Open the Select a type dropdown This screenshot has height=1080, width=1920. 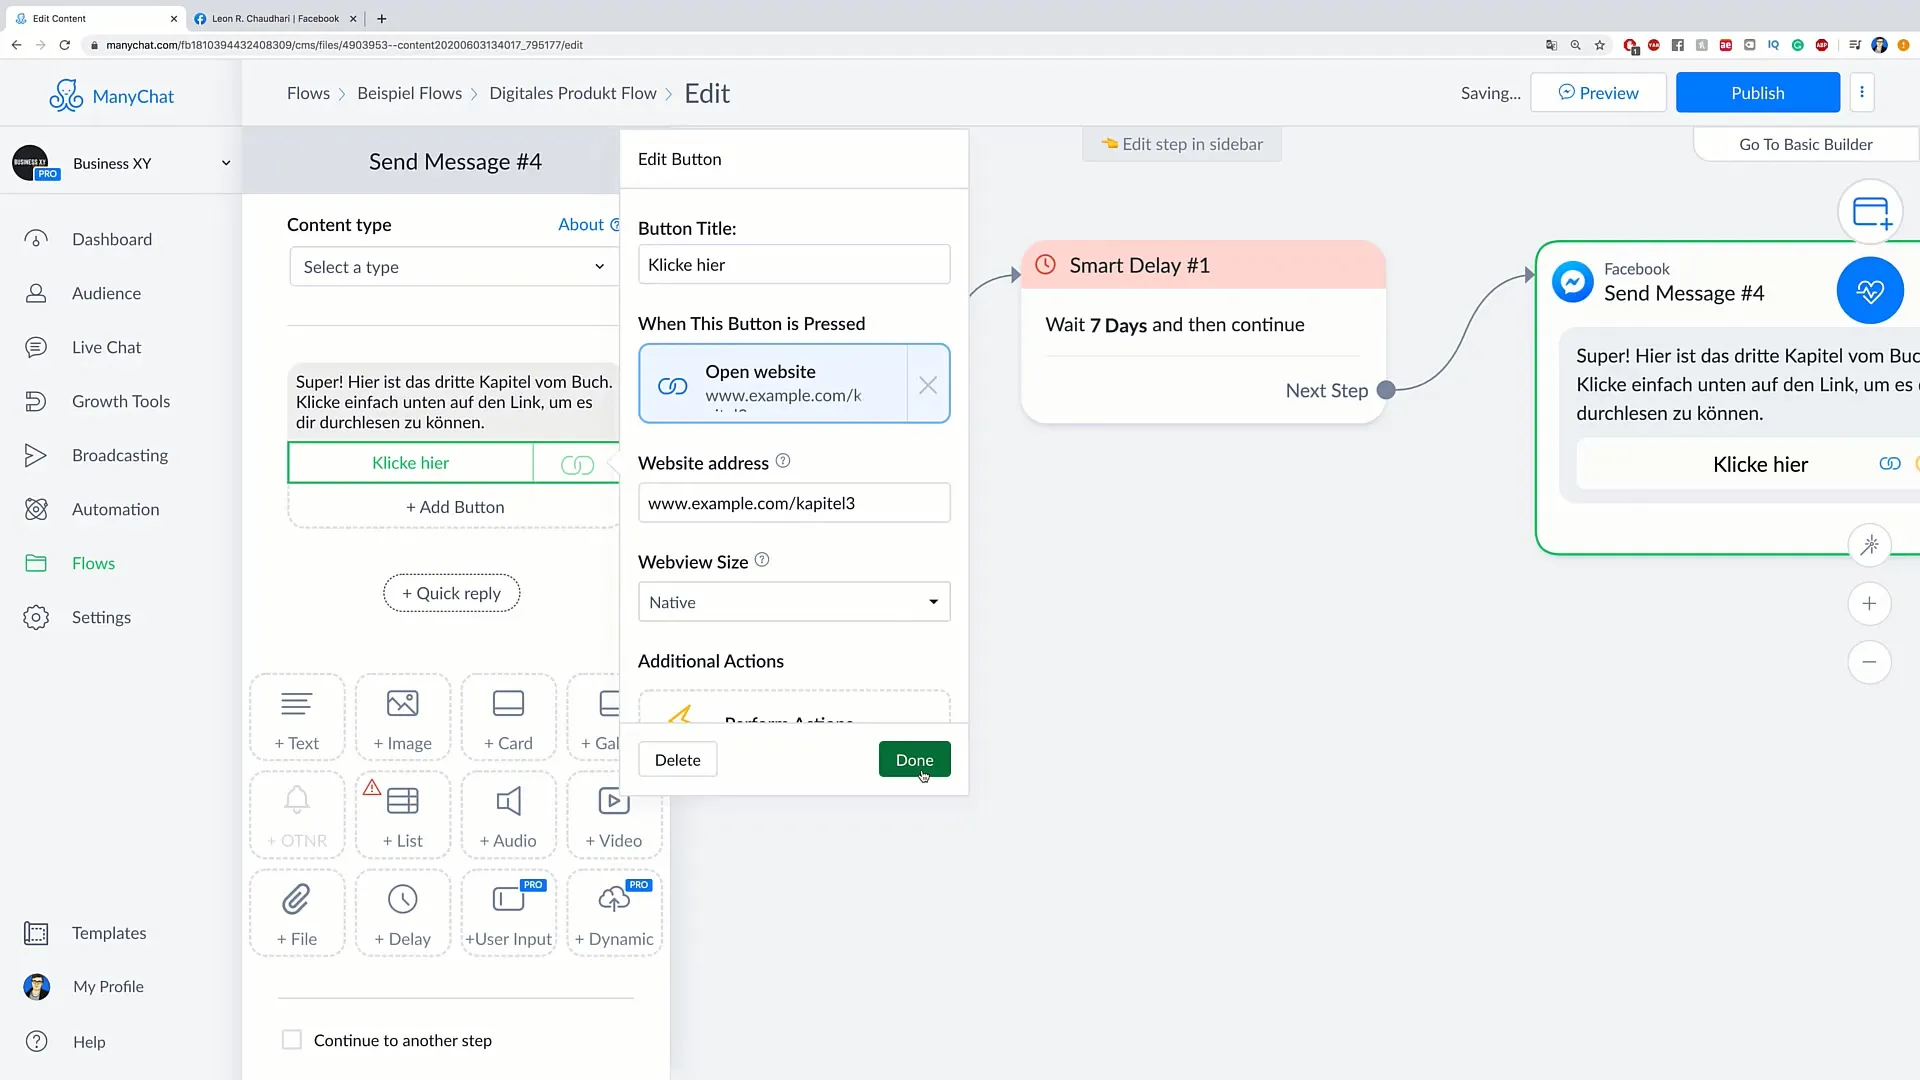(x=453, y=267)
